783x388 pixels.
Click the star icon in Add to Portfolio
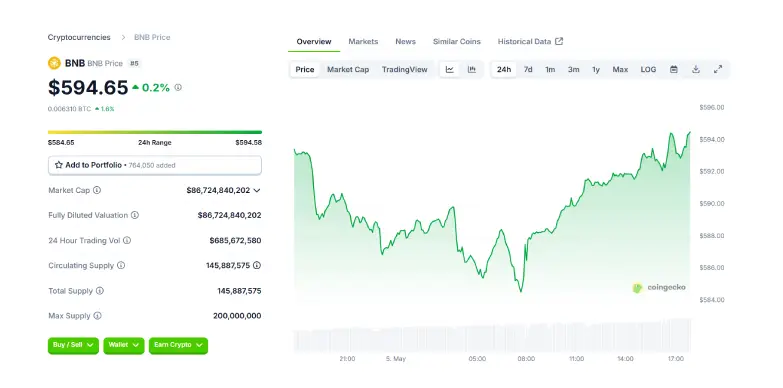point(58,165)
